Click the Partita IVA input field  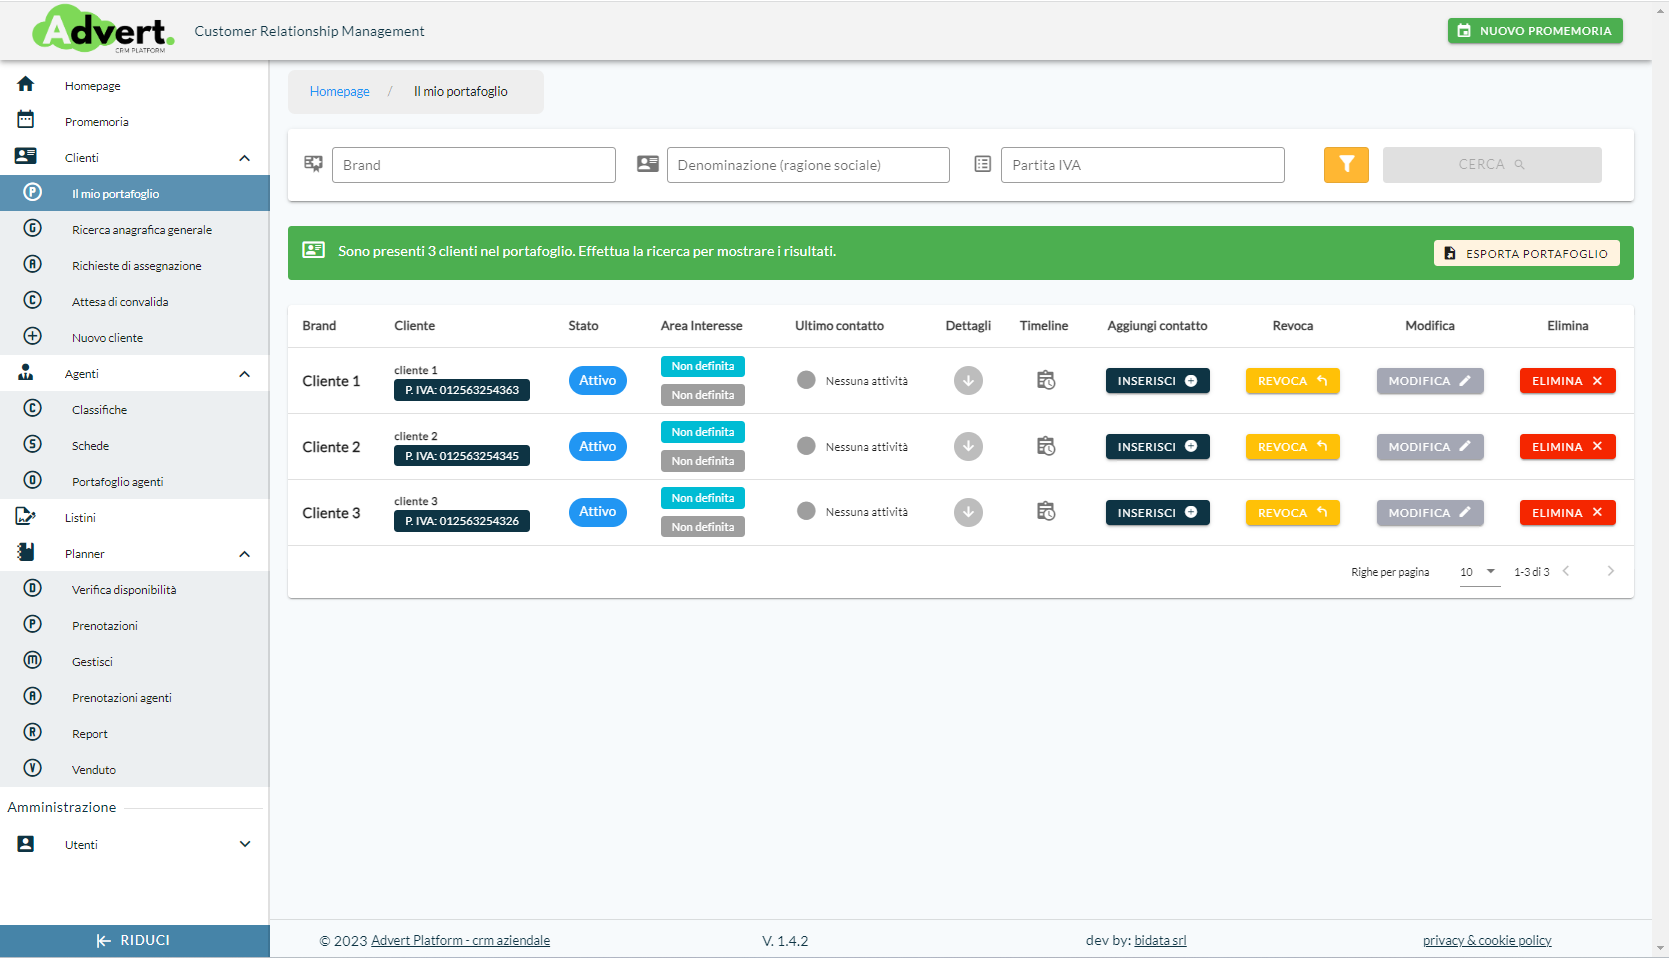pyautogui.click(x=1142, y=165)
